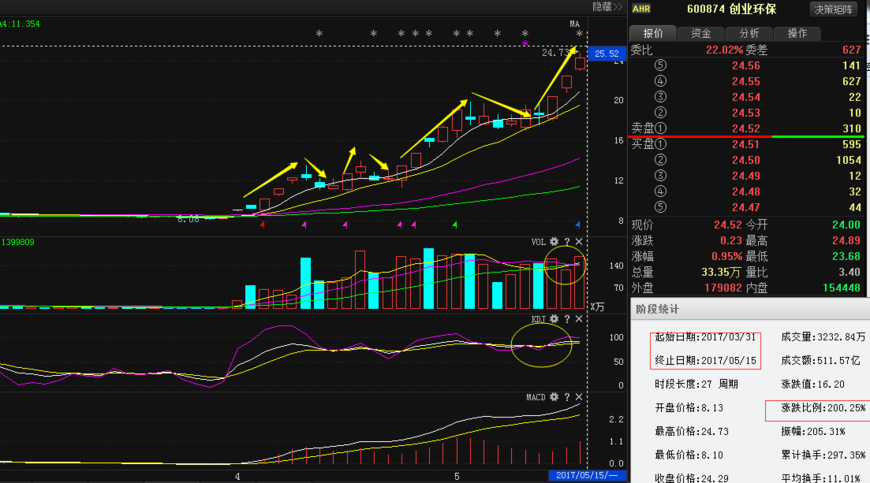
Task: Click 累计换手:297.35% statistic
Action: click(823, 455)
